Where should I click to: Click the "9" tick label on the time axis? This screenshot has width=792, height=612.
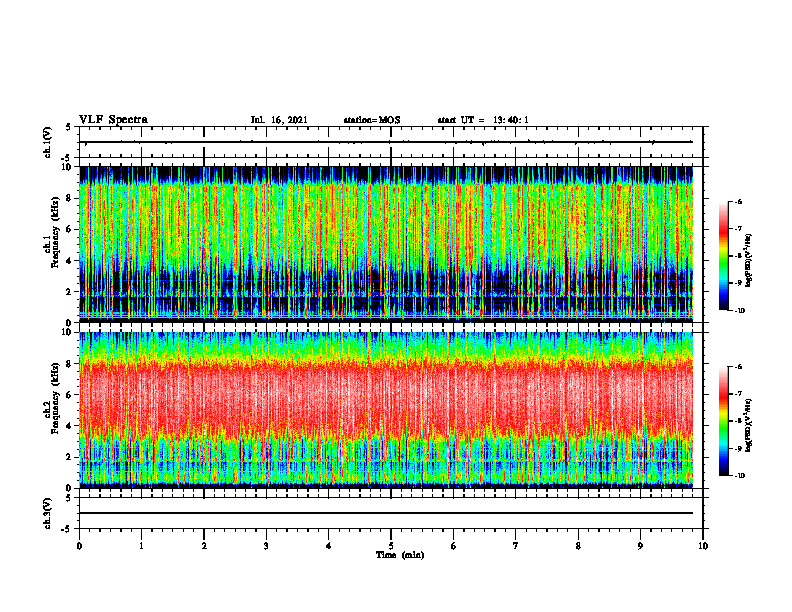click(640, 546)
